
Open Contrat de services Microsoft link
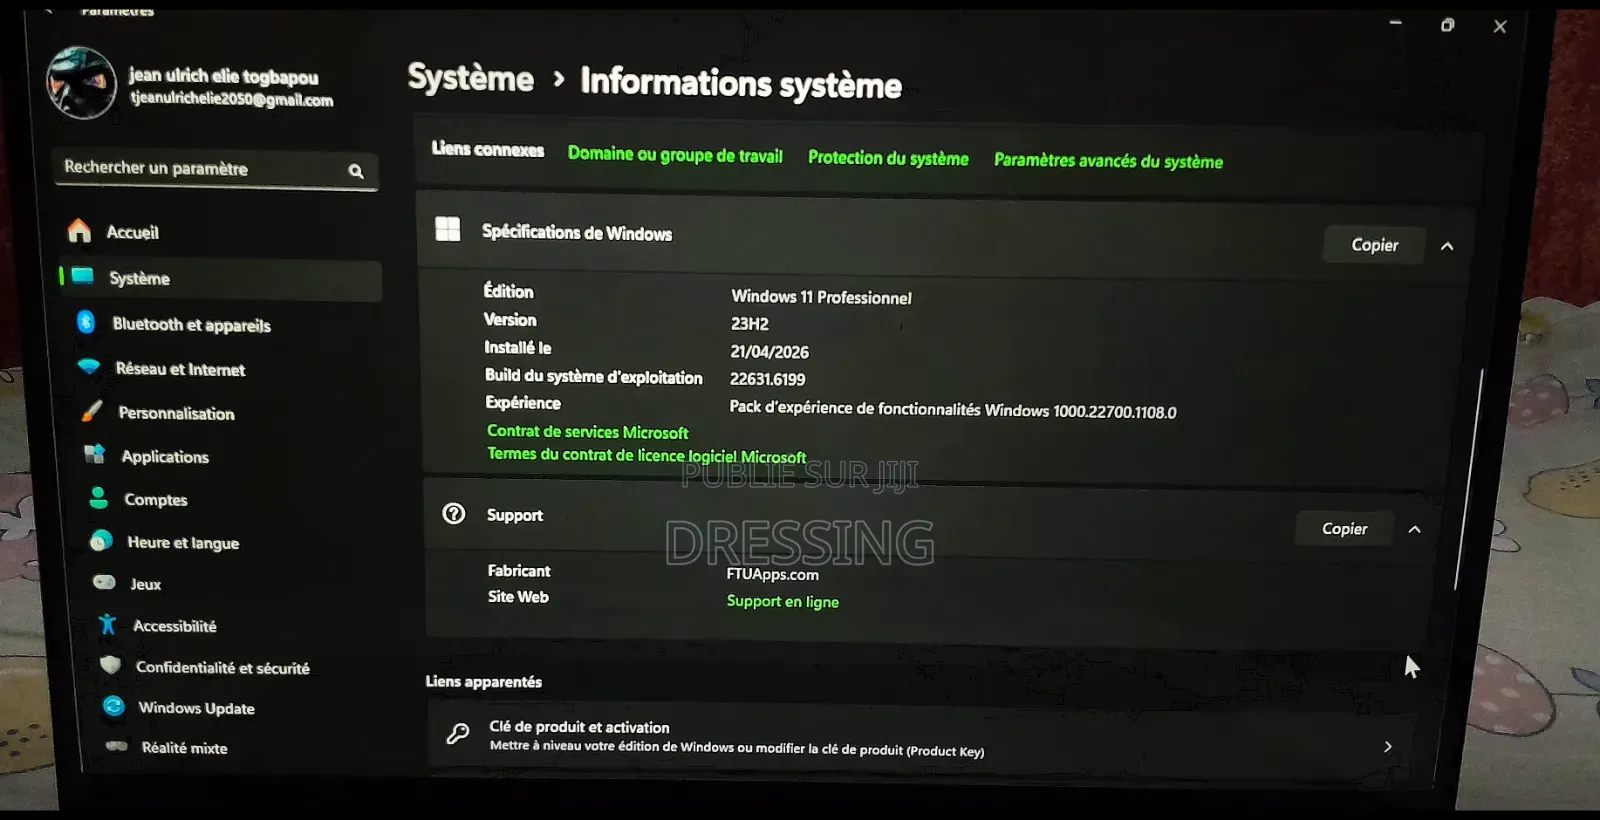click(588, 432)
